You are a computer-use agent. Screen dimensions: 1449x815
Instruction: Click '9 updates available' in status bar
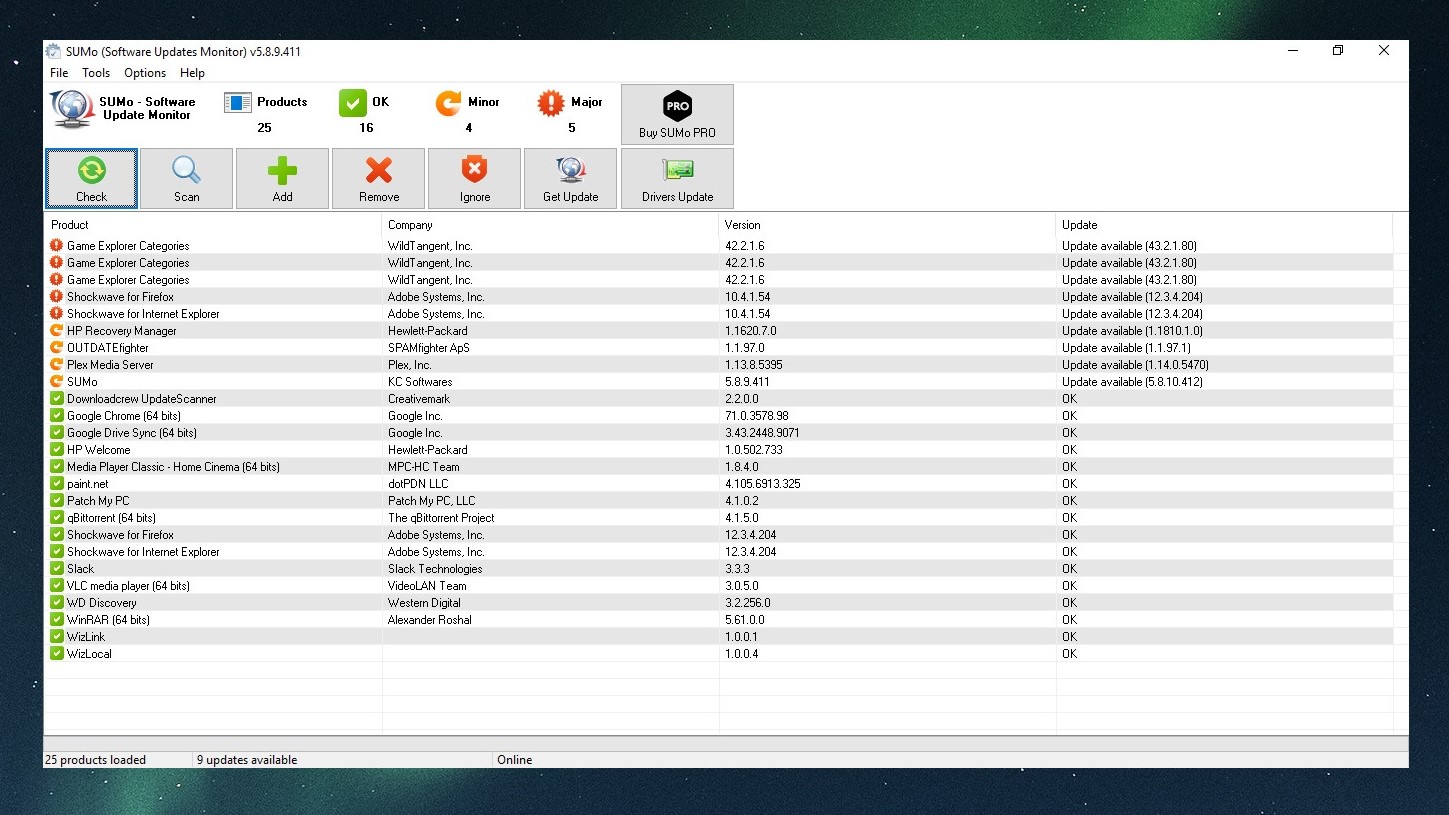(x=247, y=760)
